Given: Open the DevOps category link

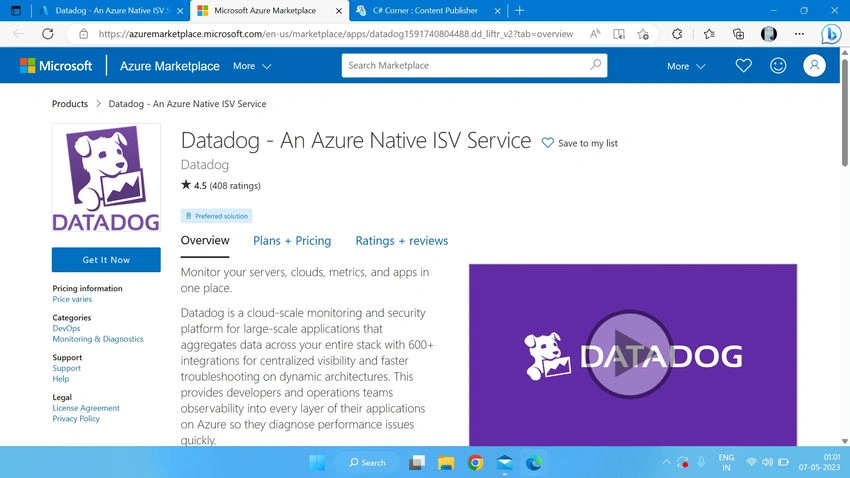Looking at the screenshot, I should [x=66, y=328].
